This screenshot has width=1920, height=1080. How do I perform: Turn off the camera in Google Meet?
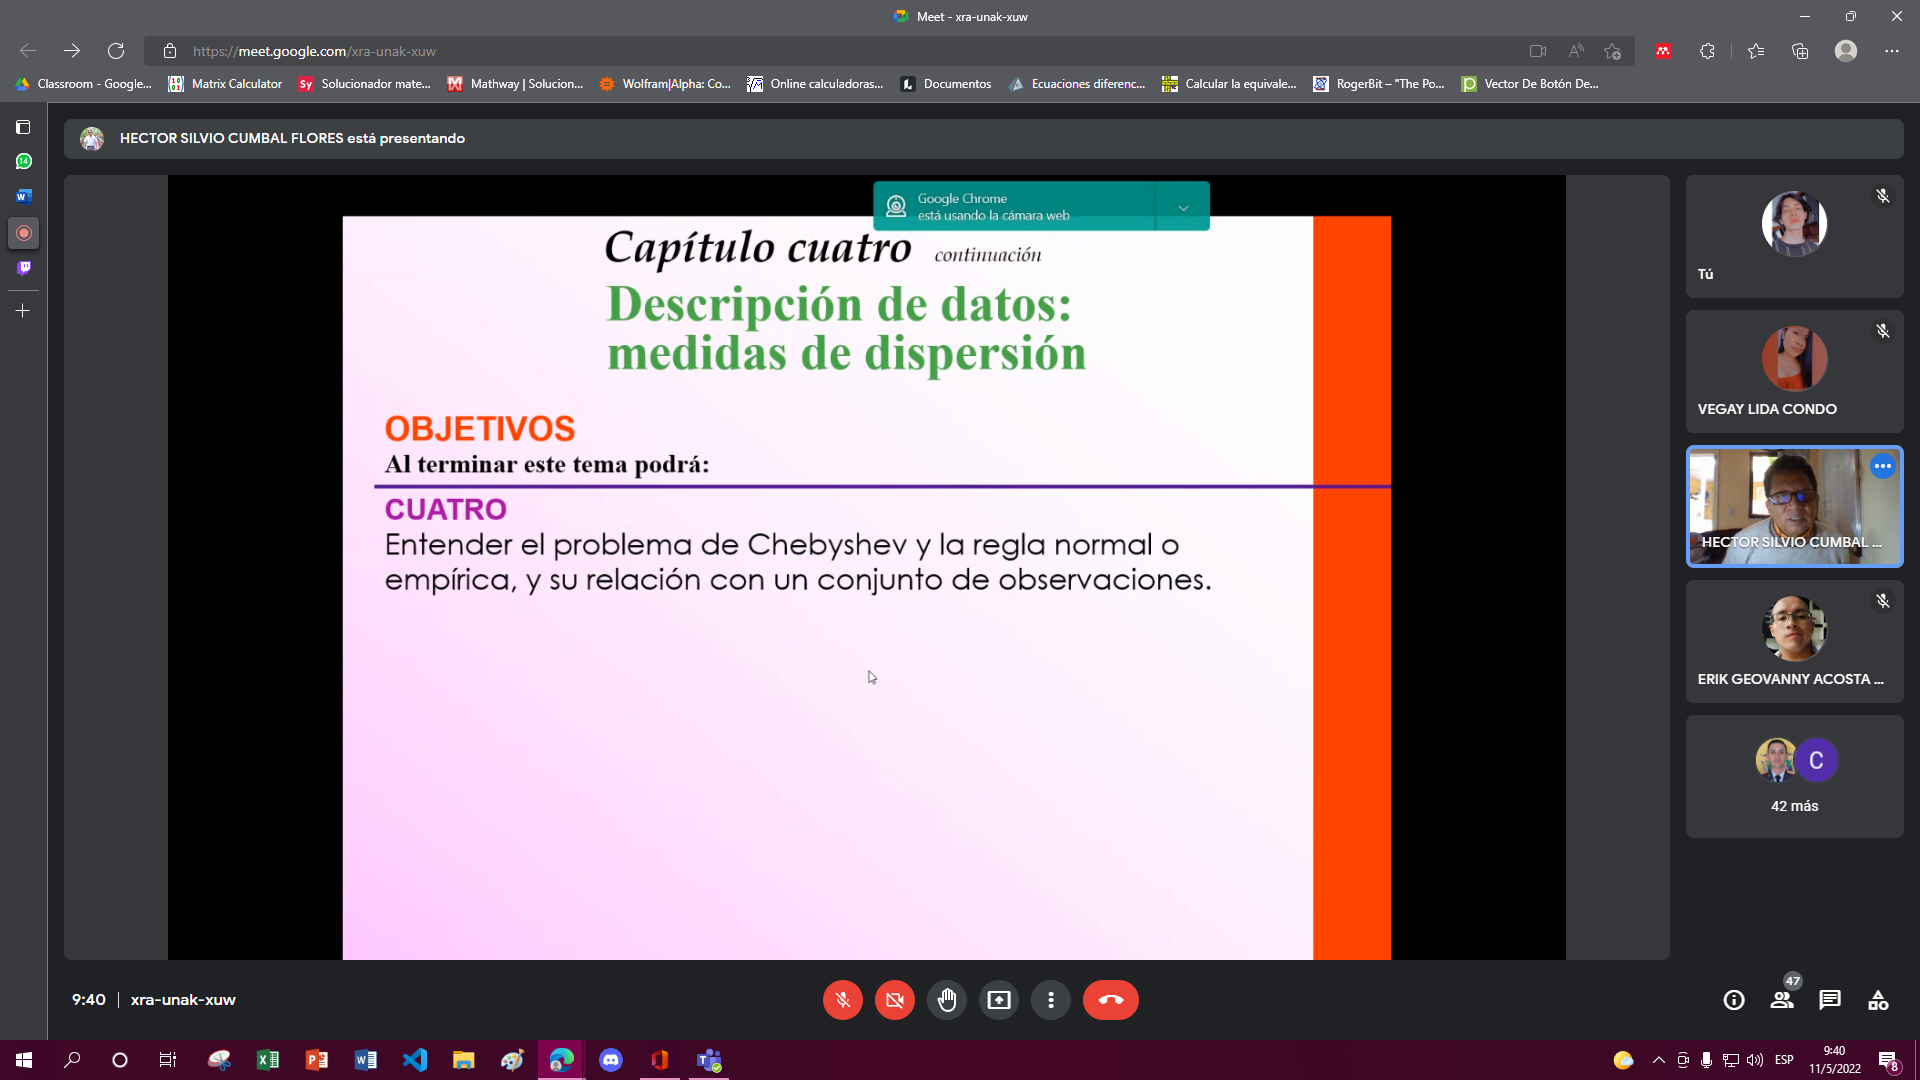(x=894, y=1000)
